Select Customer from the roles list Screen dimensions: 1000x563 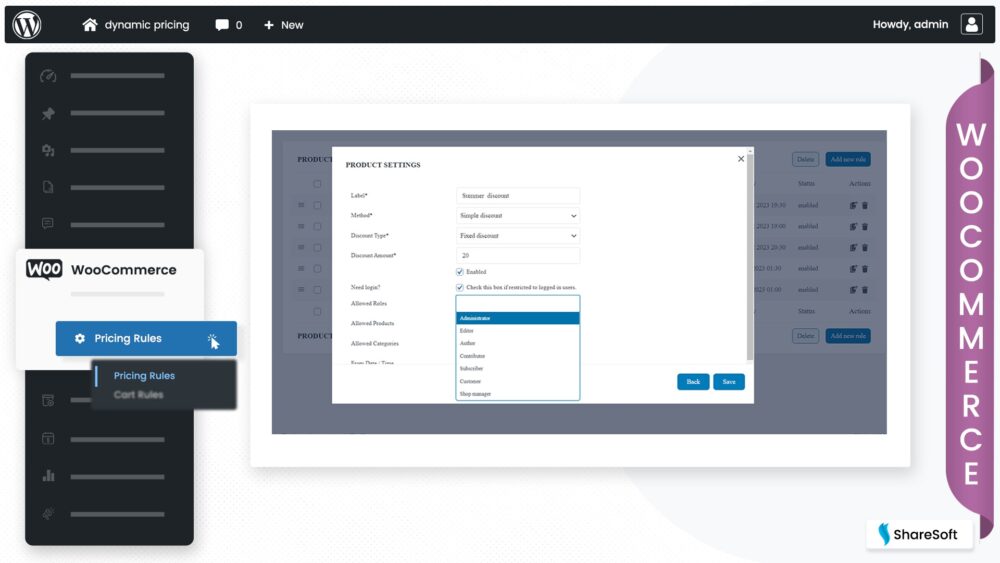click(518, 381)
